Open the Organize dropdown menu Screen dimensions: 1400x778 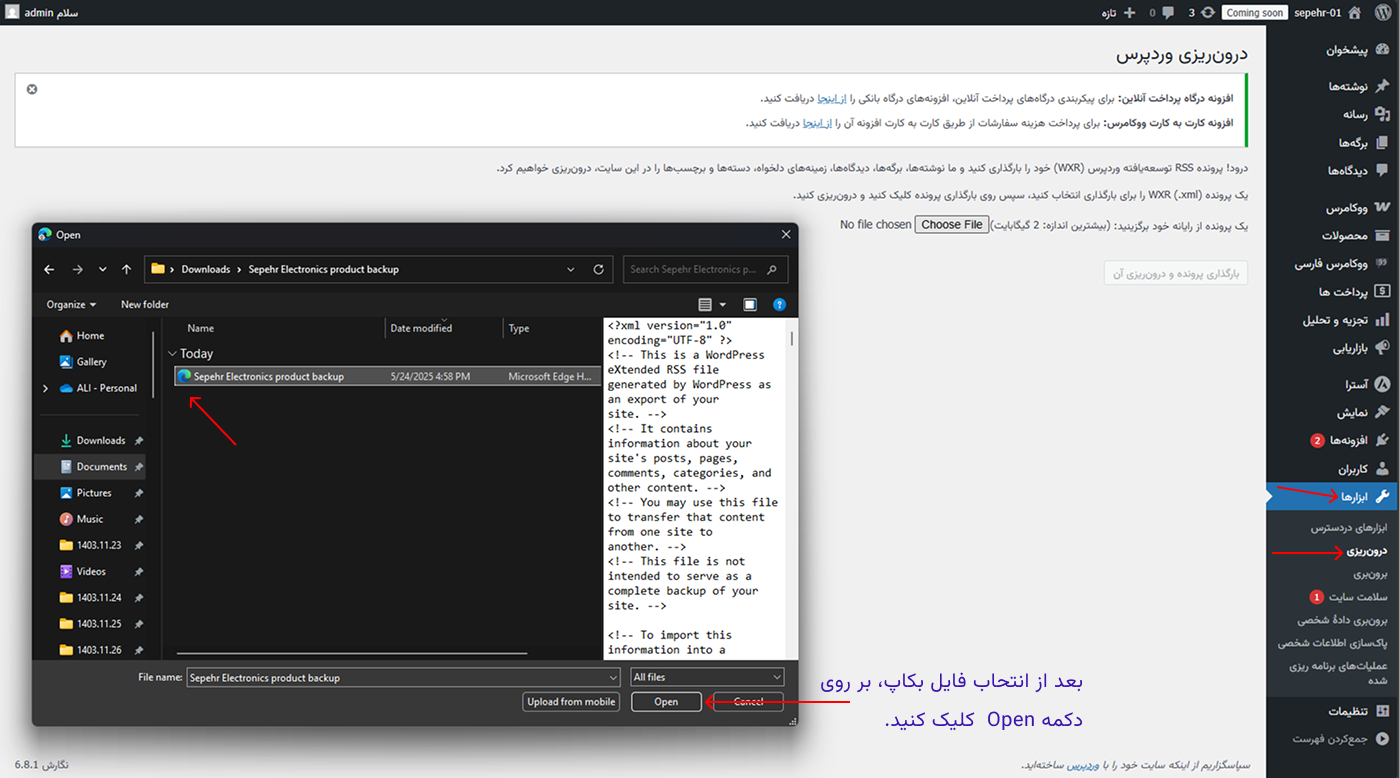(x=71, y=305)
